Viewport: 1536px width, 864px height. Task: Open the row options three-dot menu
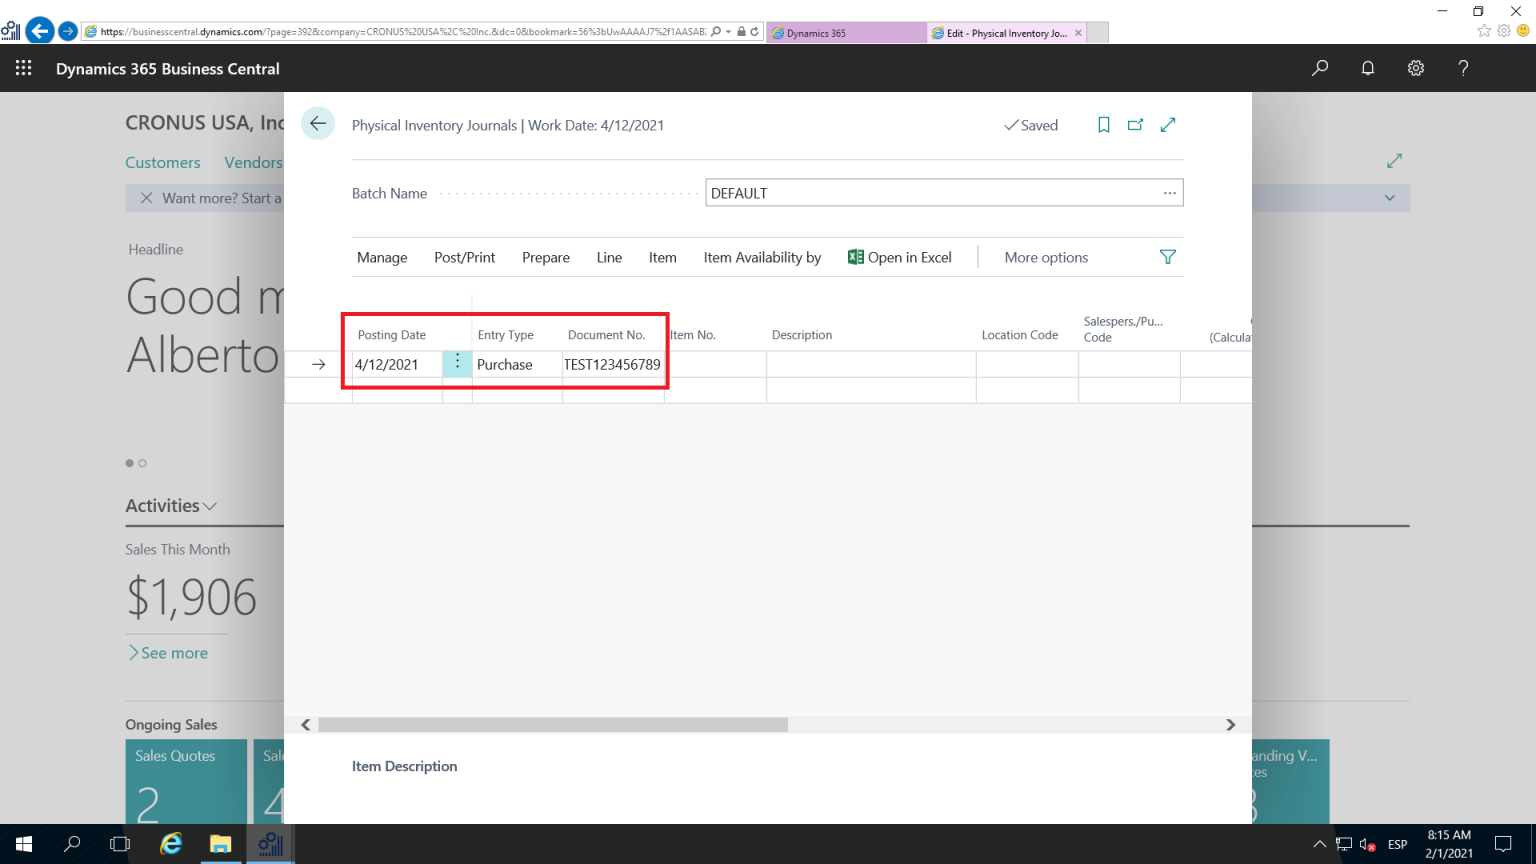click(x=457, y=364)
